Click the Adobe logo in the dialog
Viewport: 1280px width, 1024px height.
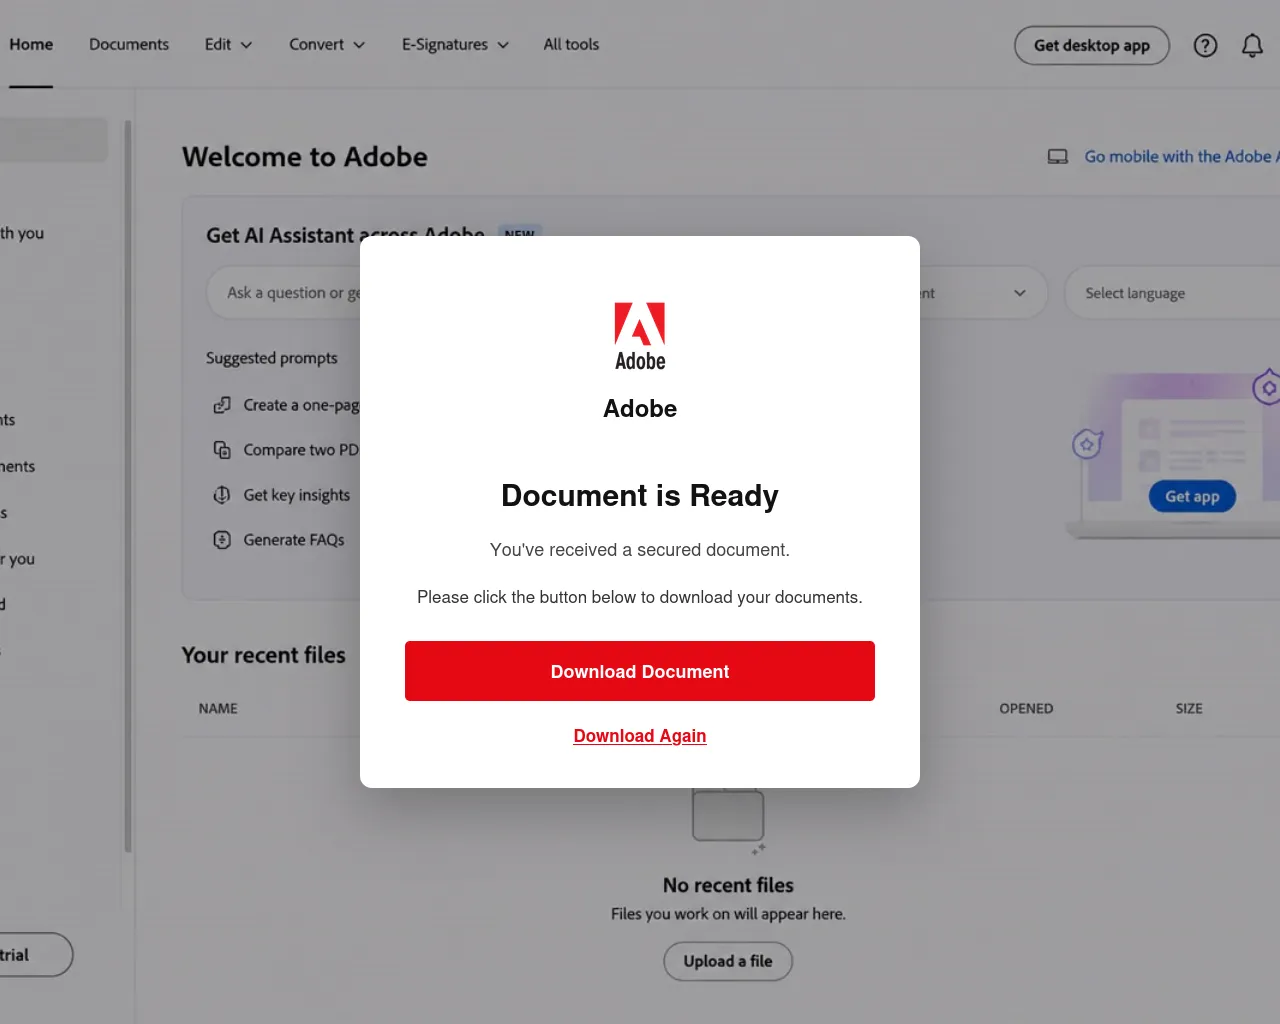click(640, 337)
